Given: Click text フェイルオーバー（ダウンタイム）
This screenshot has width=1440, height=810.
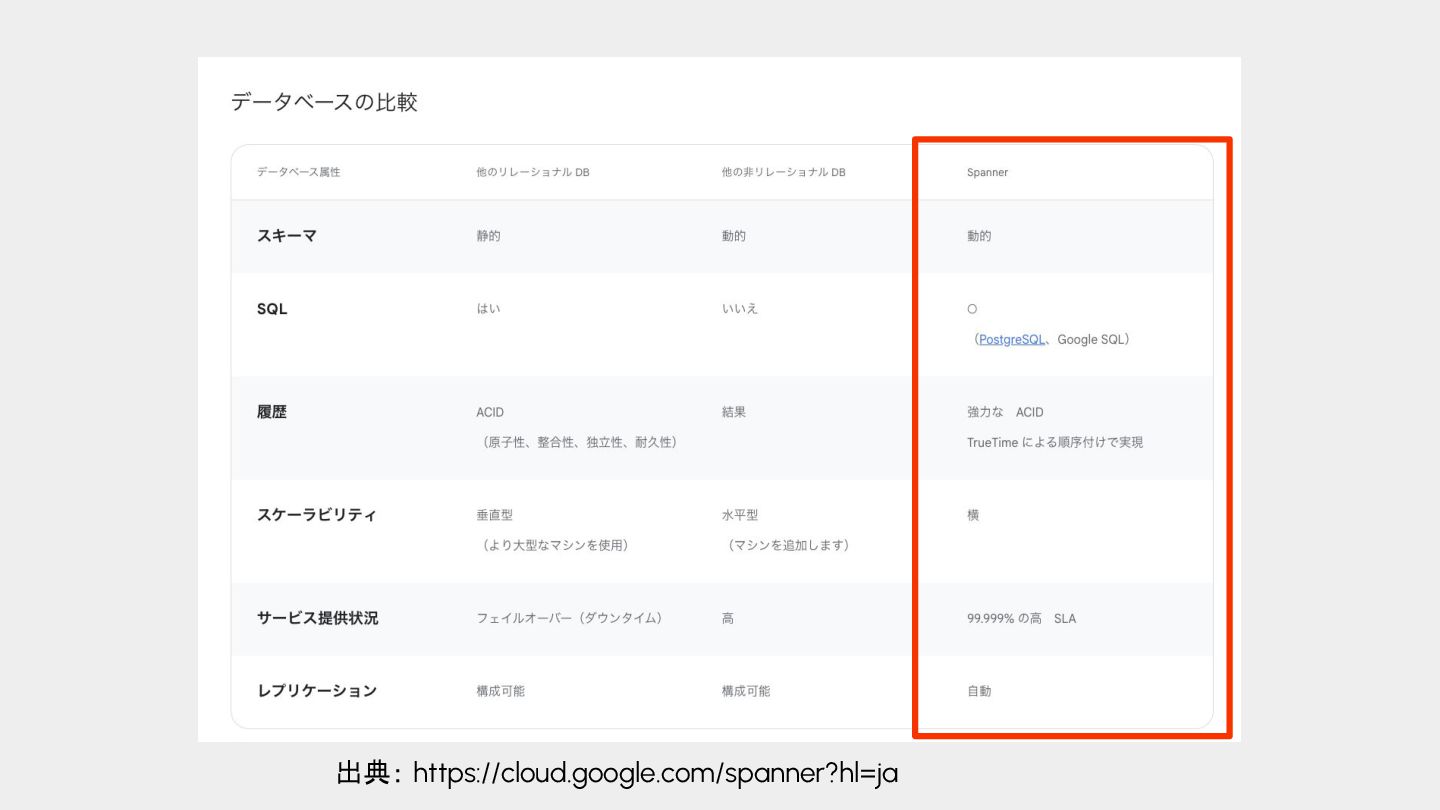Looking at the screenshot, I should point(572,618).
